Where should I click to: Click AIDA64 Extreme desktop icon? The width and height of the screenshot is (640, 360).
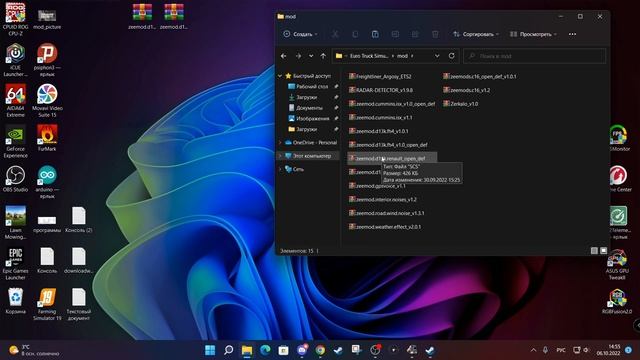[16, 100]
